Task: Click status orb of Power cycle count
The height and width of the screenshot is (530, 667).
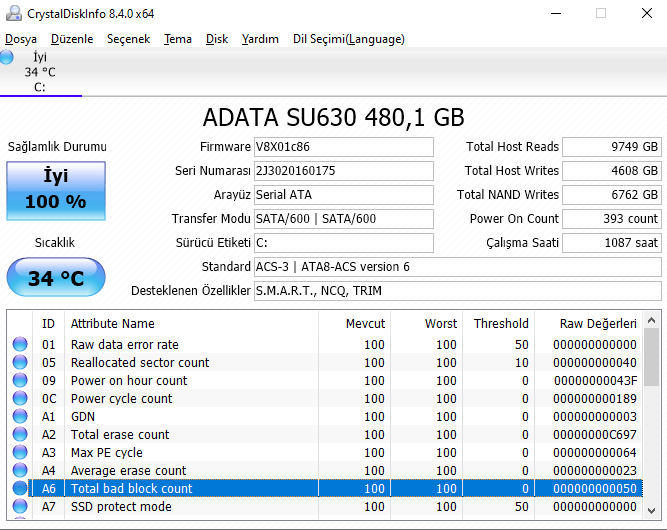Action: [x=20, y=398]
